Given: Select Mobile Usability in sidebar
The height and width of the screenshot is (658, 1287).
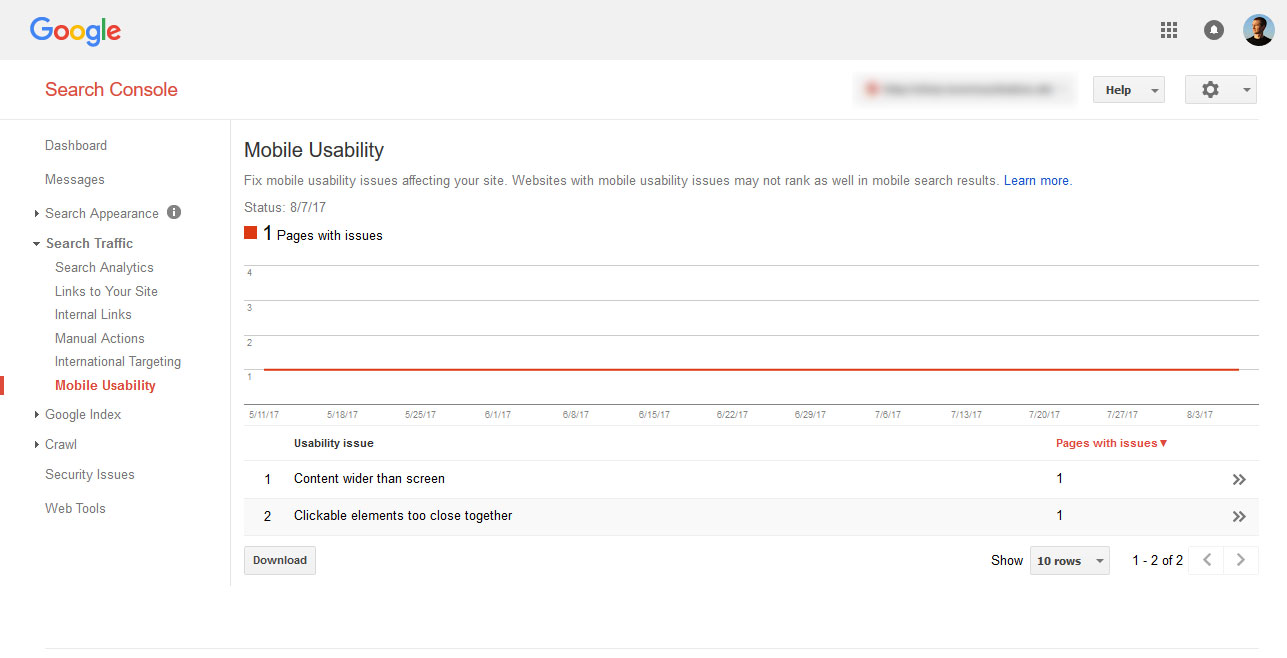Looking at the screenshot, I should click(x=105, y=385).
